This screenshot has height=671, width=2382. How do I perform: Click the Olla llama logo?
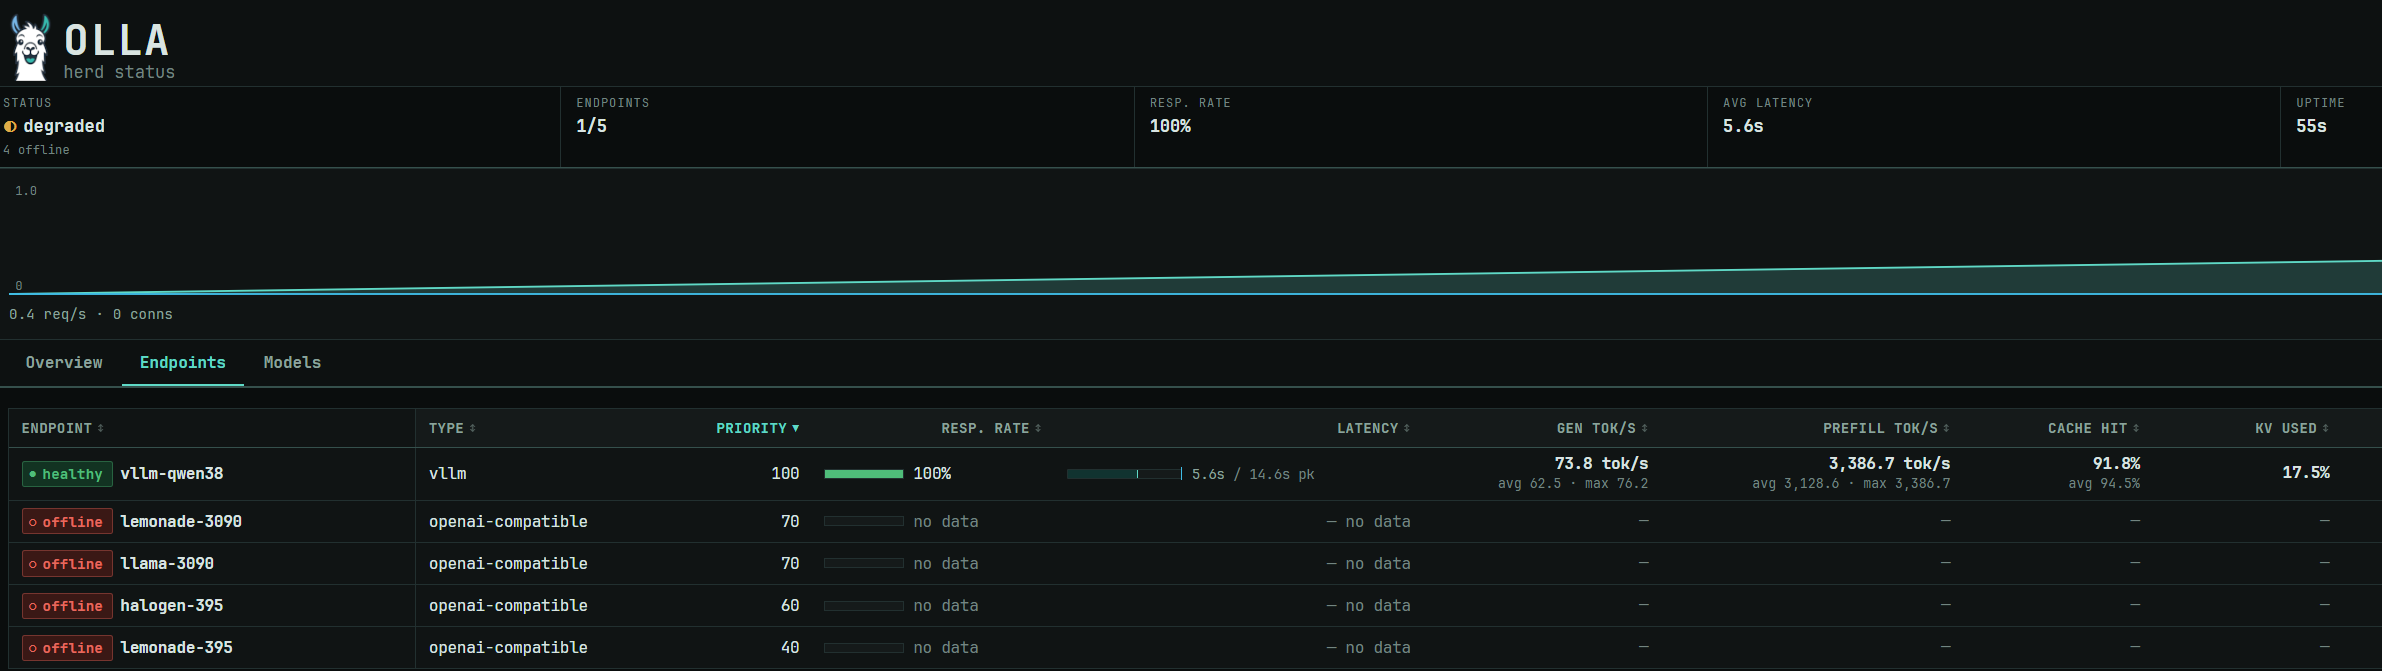(x=30, y=48)
